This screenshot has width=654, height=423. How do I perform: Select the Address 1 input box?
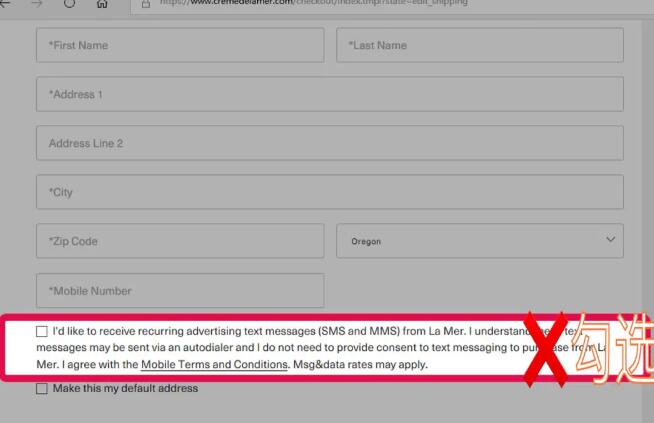coord(330,94)
